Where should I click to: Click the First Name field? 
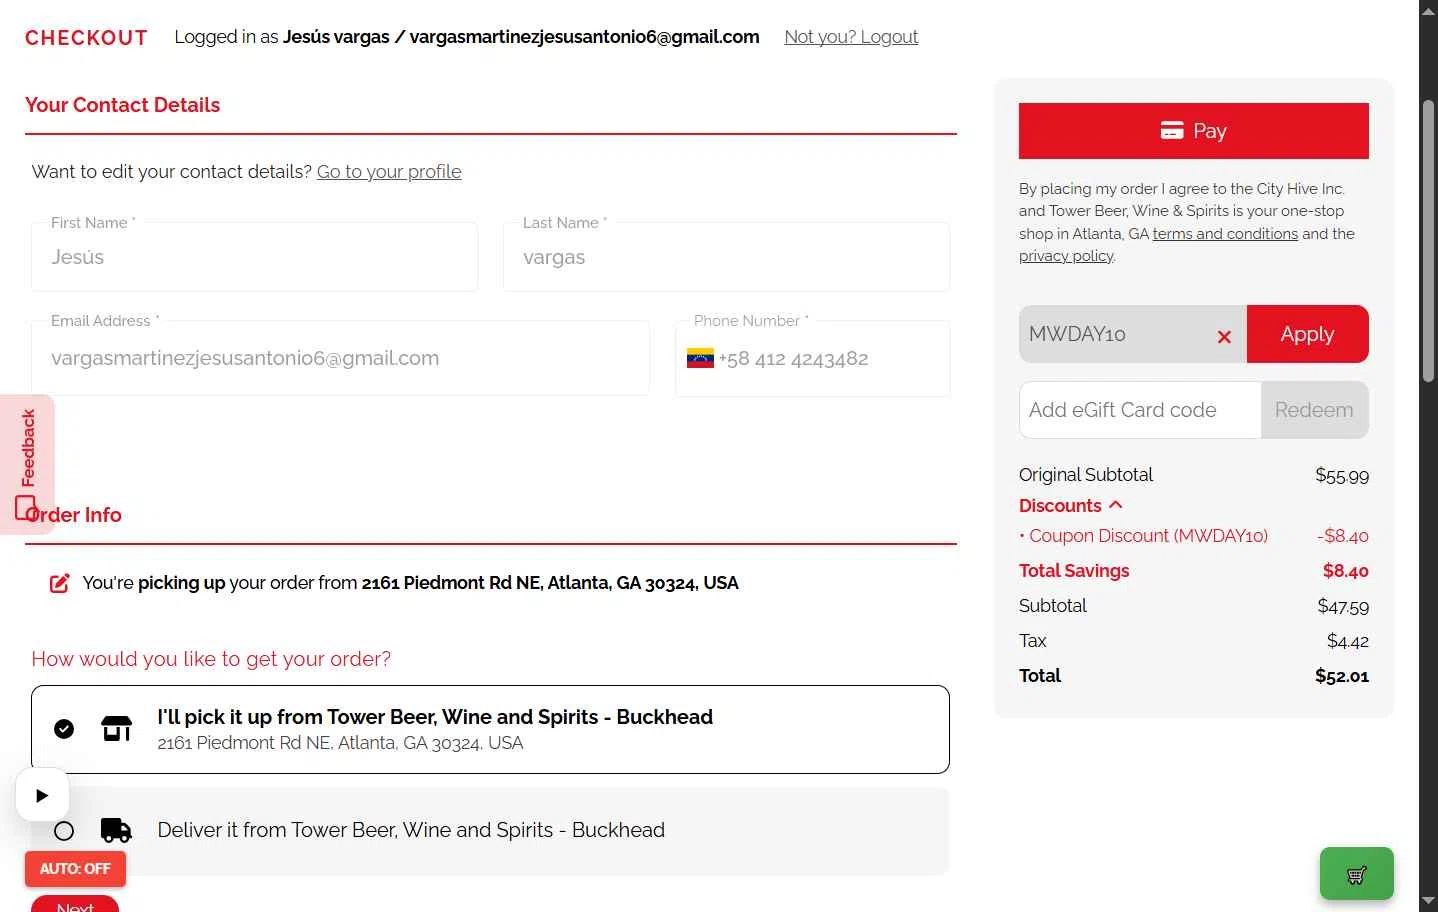pos(254,257)
